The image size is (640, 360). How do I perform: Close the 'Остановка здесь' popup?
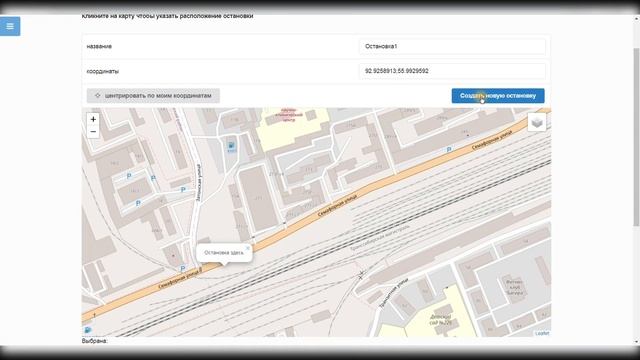pos(247,248)
